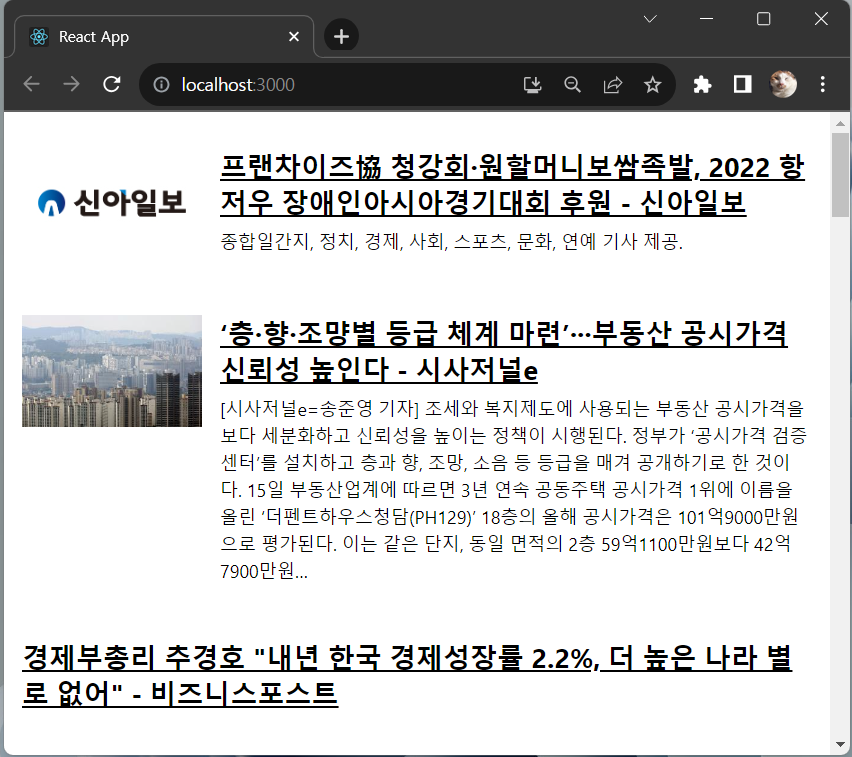Click the scrollbar up arrow

point(841,123)
